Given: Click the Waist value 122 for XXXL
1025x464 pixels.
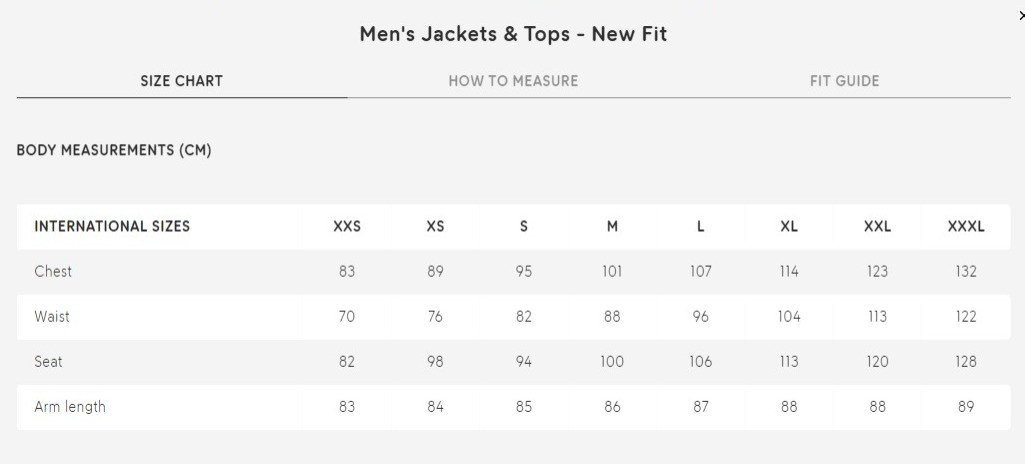Looking at the screenshot, I should pyautogui.click(x=966, y=316).
